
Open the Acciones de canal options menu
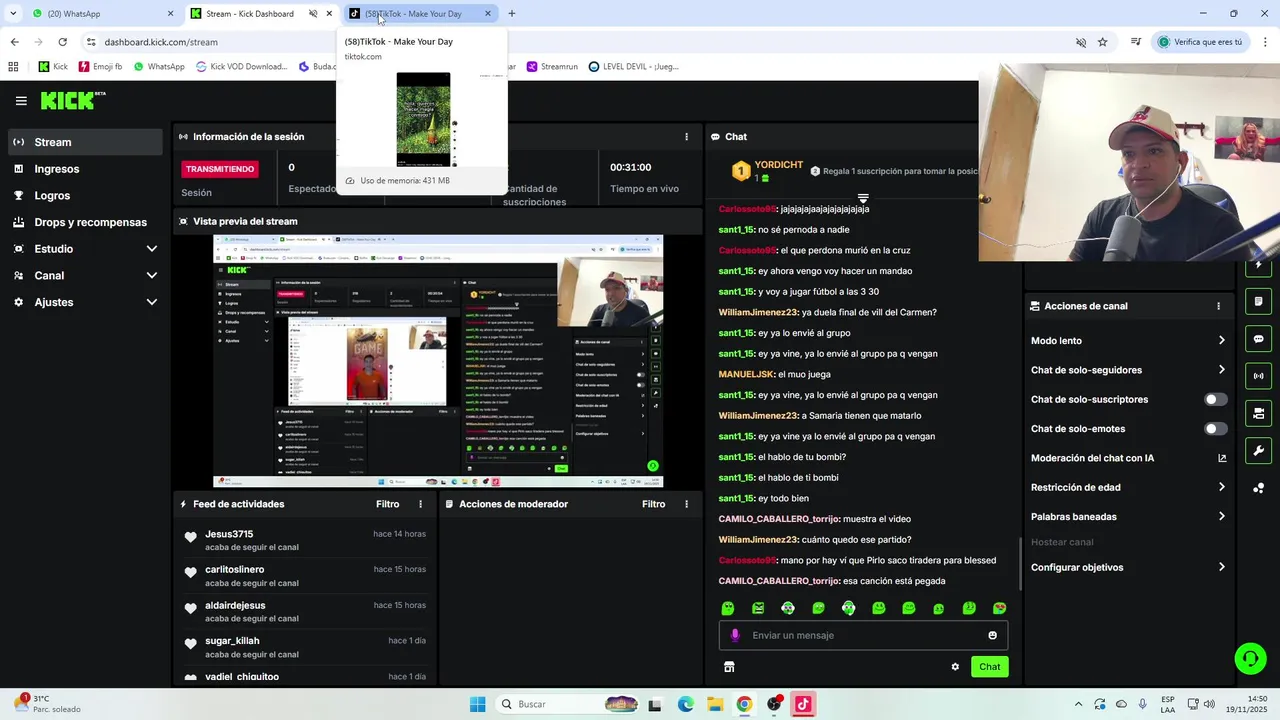pyautogui.click(x=1218, y=306)
